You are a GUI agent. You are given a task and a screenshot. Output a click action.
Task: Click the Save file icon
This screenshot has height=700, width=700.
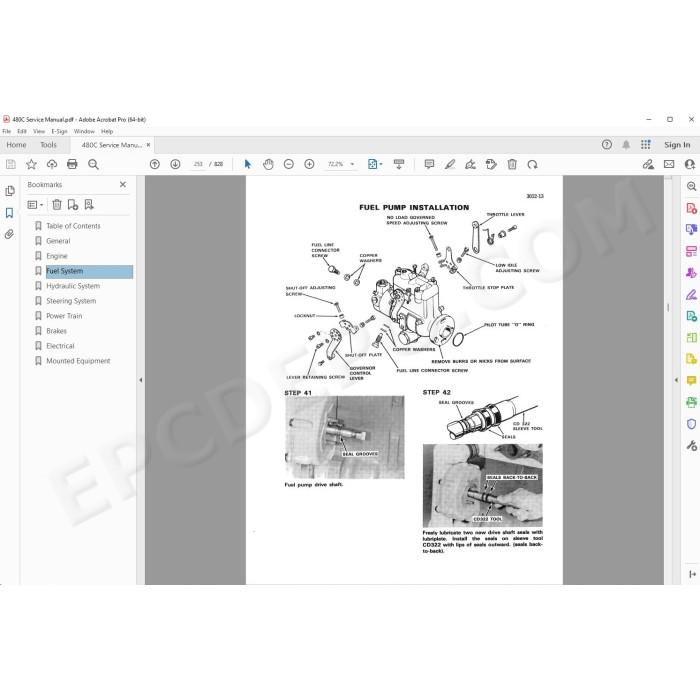click(x=11, y=164)
